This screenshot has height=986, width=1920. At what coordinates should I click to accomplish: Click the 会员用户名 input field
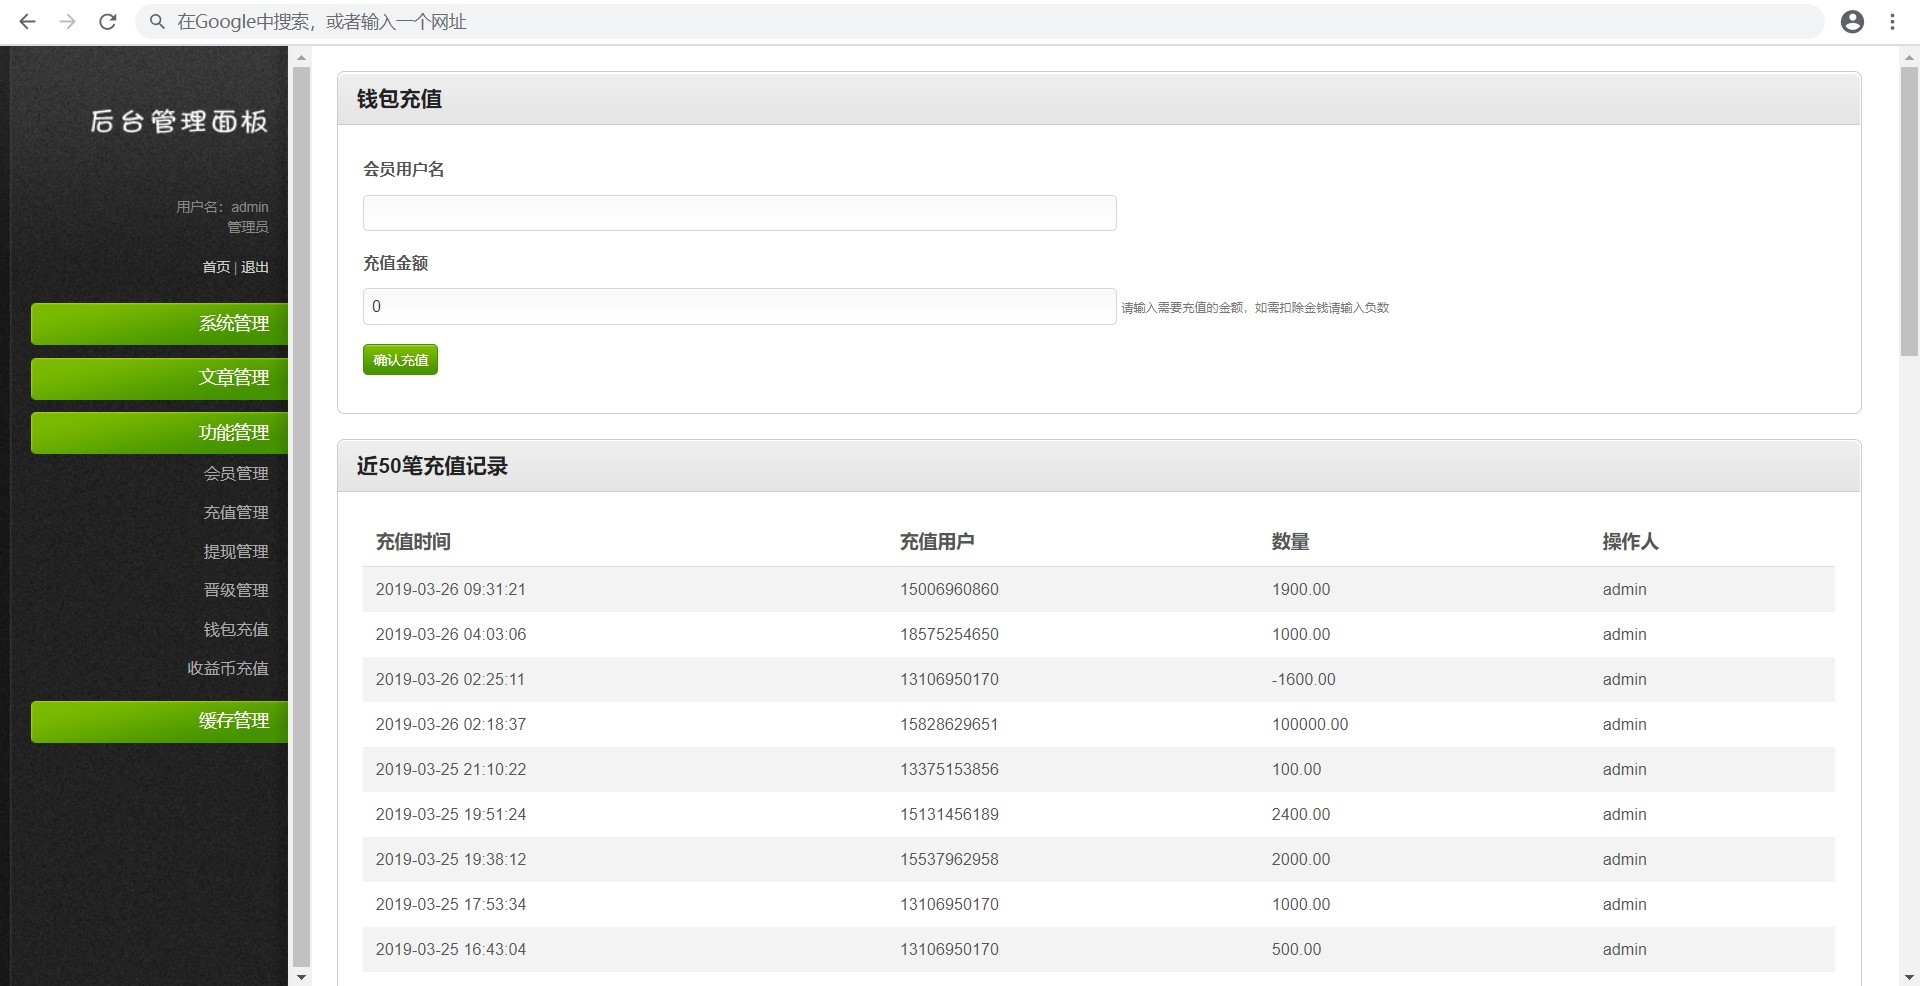click(x=739, y=213)
